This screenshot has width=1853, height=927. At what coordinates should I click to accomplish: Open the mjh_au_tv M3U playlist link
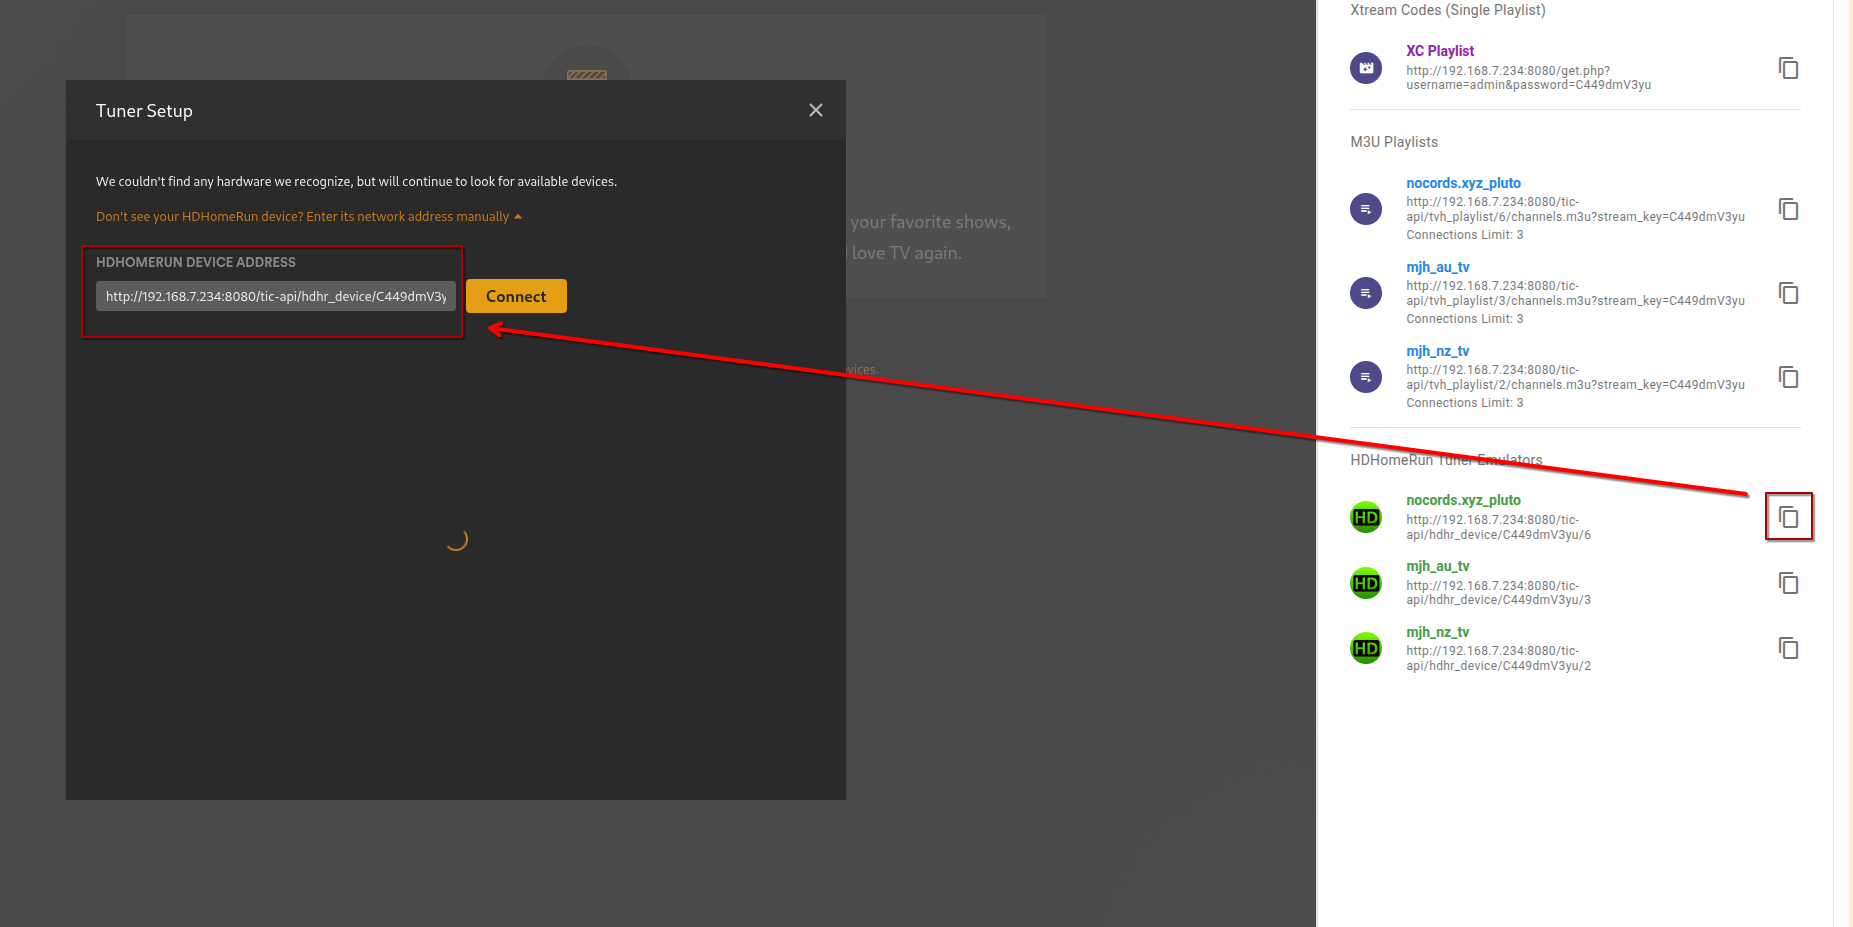[x=1437, y=266]
